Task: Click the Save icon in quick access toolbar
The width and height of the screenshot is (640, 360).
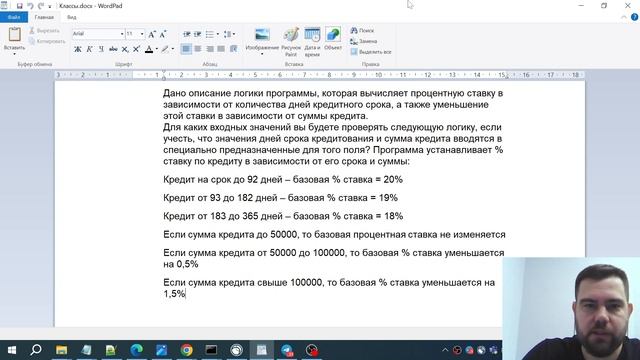Action: pyautogui.click(x=19, y=6)
